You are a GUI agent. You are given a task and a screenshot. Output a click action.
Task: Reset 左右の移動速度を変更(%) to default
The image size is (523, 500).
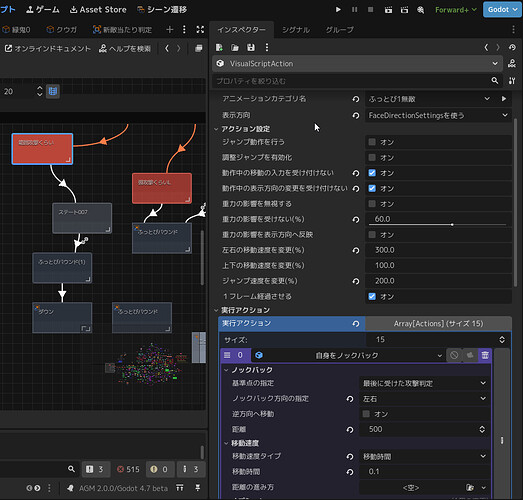(x=356, y=251)
